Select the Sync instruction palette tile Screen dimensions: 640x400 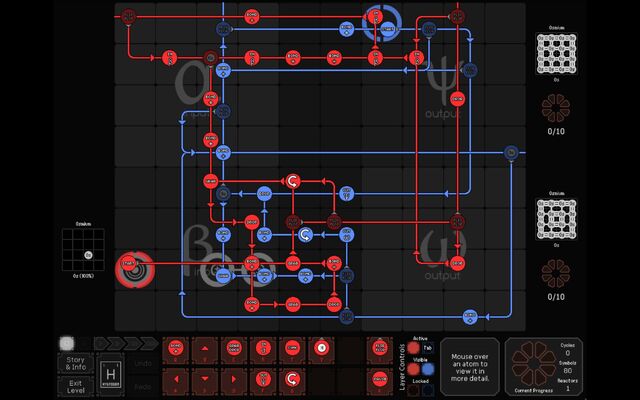292,350
